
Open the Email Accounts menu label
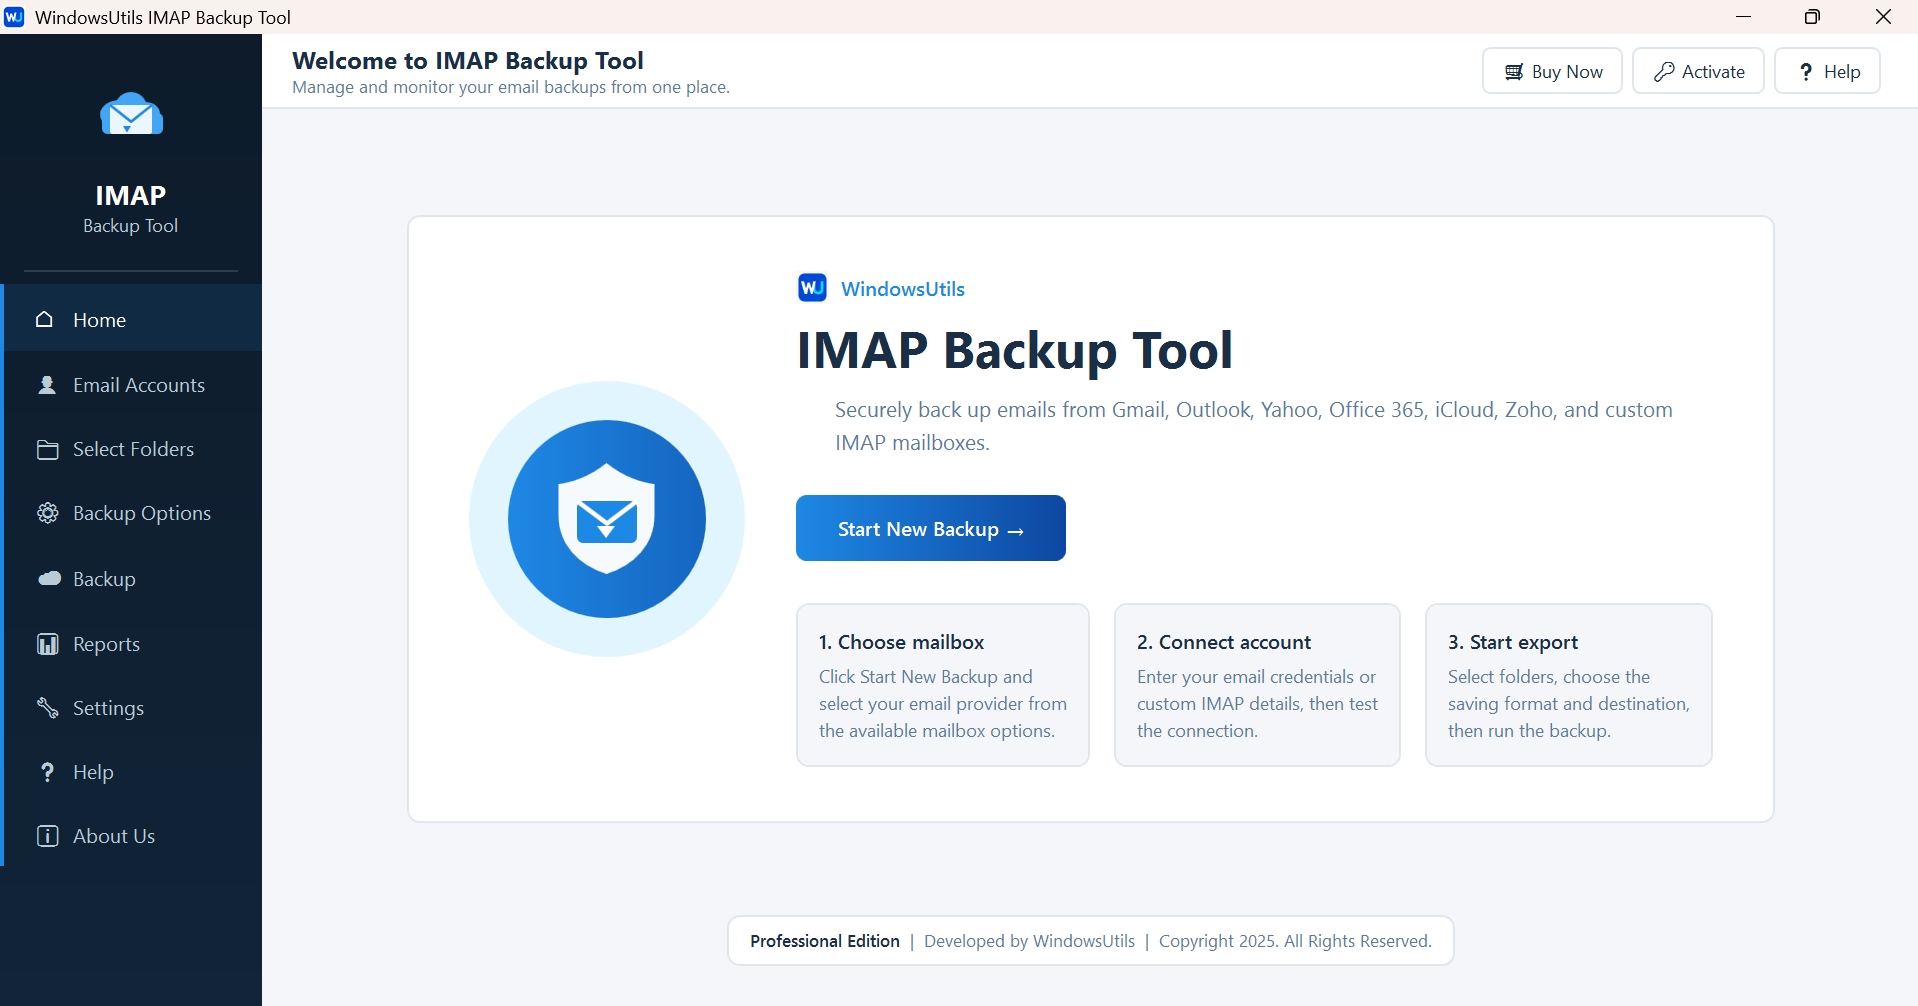139,385
